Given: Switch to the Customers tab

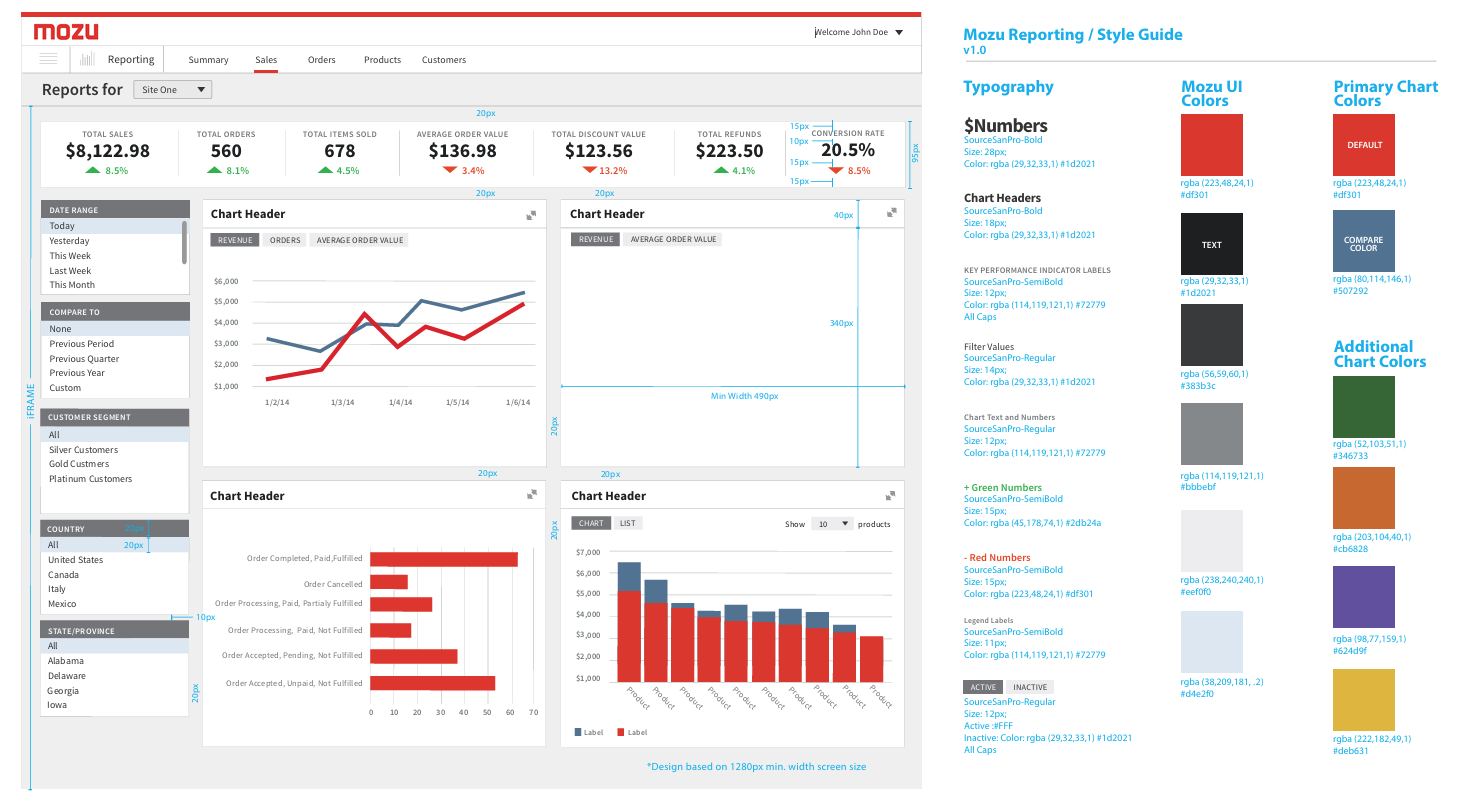Looking at the screenshot, I should pyautogui.click(x=444, y=60).
